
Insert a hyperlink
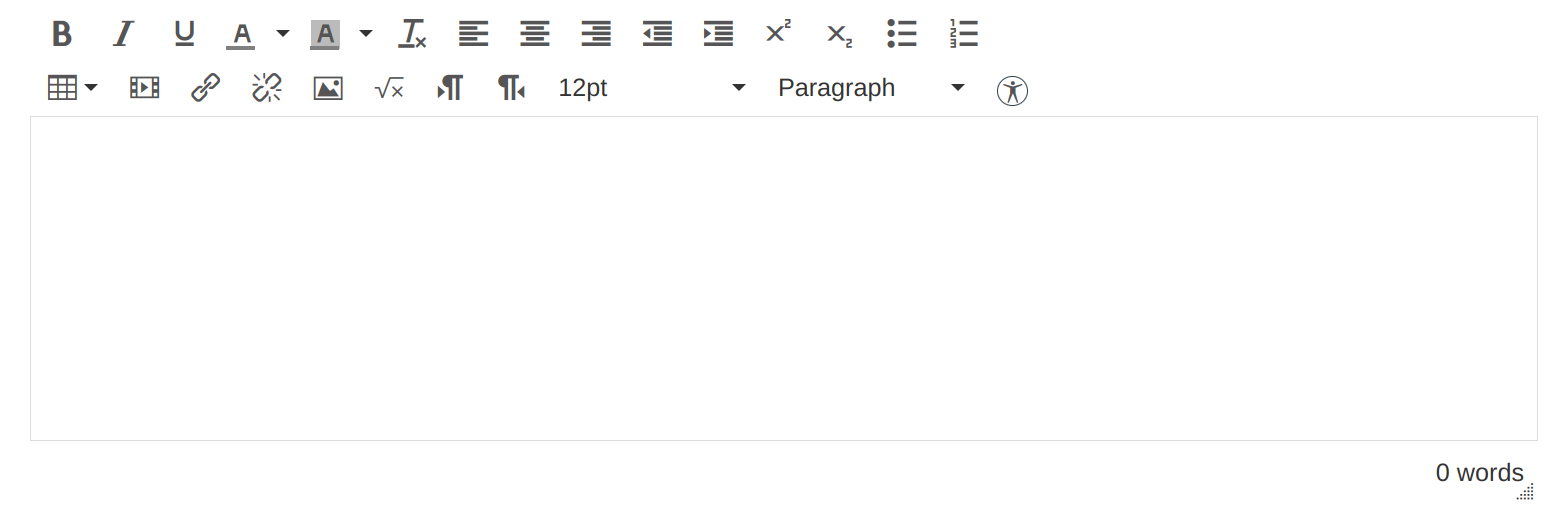[x=206, y=88]
